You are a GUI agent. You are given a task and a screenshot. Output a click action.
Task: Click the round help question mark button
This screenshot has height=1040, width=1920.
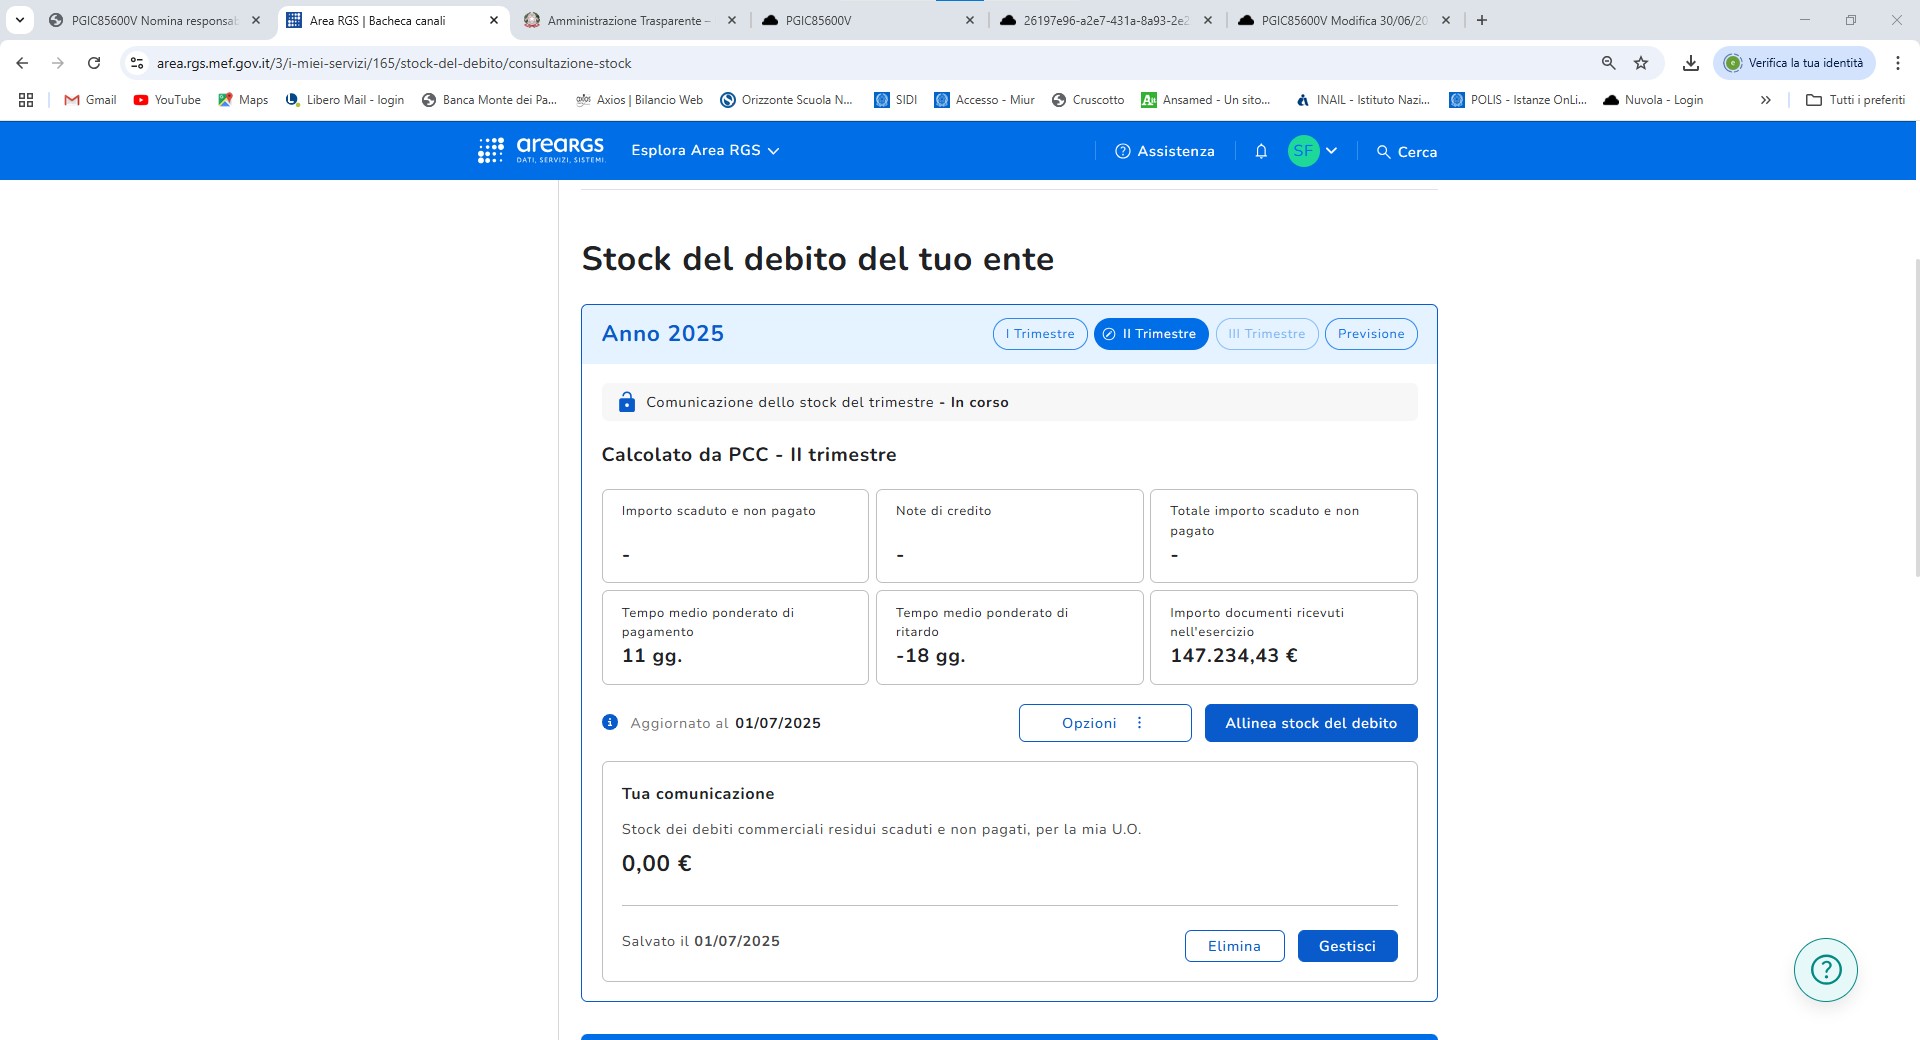tap(1825, 969)
